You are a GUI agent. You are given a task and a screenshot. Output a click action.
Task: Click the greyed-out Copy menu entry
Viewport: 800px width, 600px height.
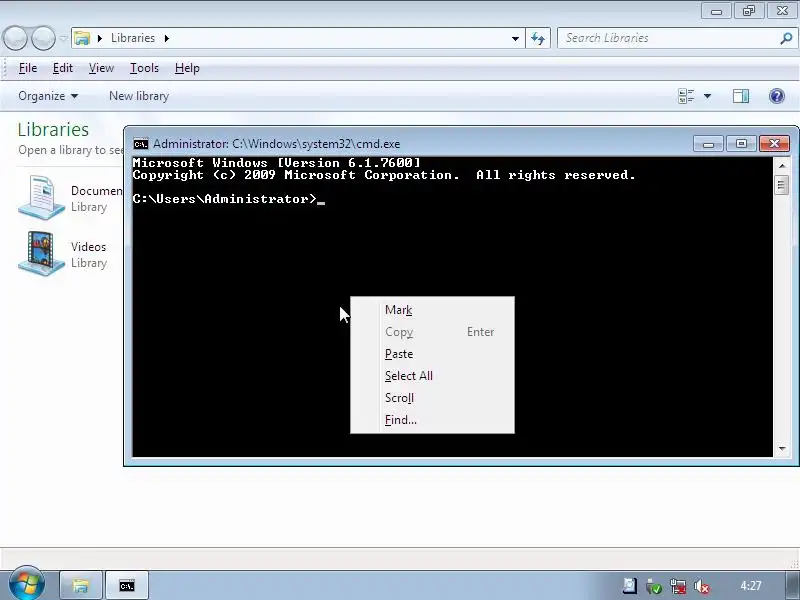(x=432, y=332)
